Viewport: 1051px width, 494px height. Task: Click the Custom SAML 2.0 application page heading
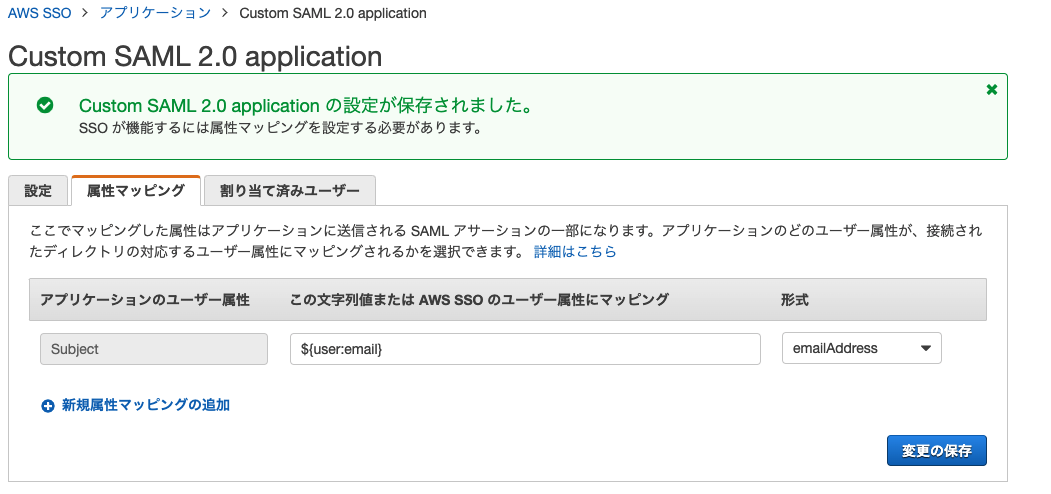pos(195,56)
